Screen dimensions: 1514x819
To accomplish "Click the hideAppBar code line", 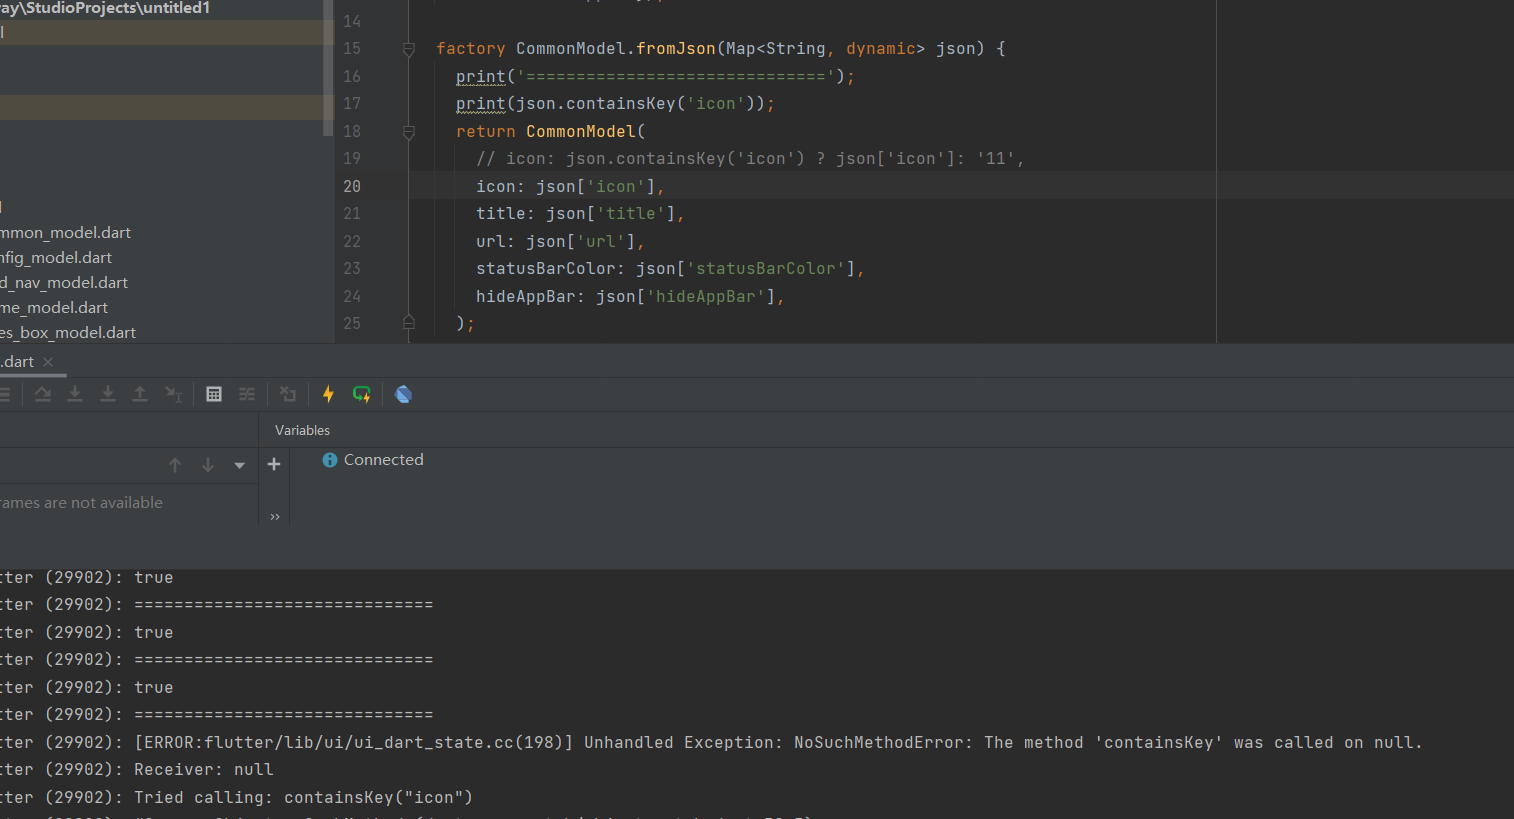I will point(630,297).
